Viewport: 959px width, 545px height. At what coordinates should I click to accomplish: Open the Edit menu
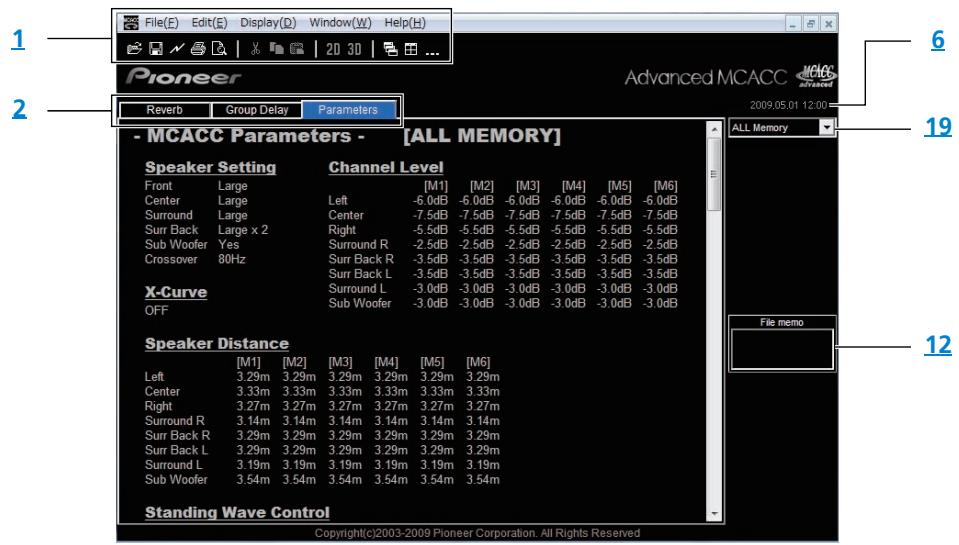click(209, 23)
